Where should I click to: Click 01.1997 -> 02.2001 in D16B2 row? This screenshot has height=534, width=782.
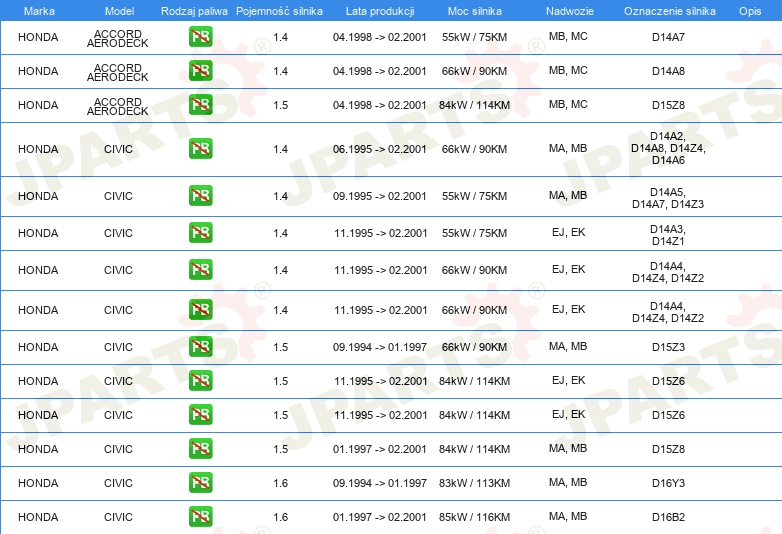click(x=380, y=517)
